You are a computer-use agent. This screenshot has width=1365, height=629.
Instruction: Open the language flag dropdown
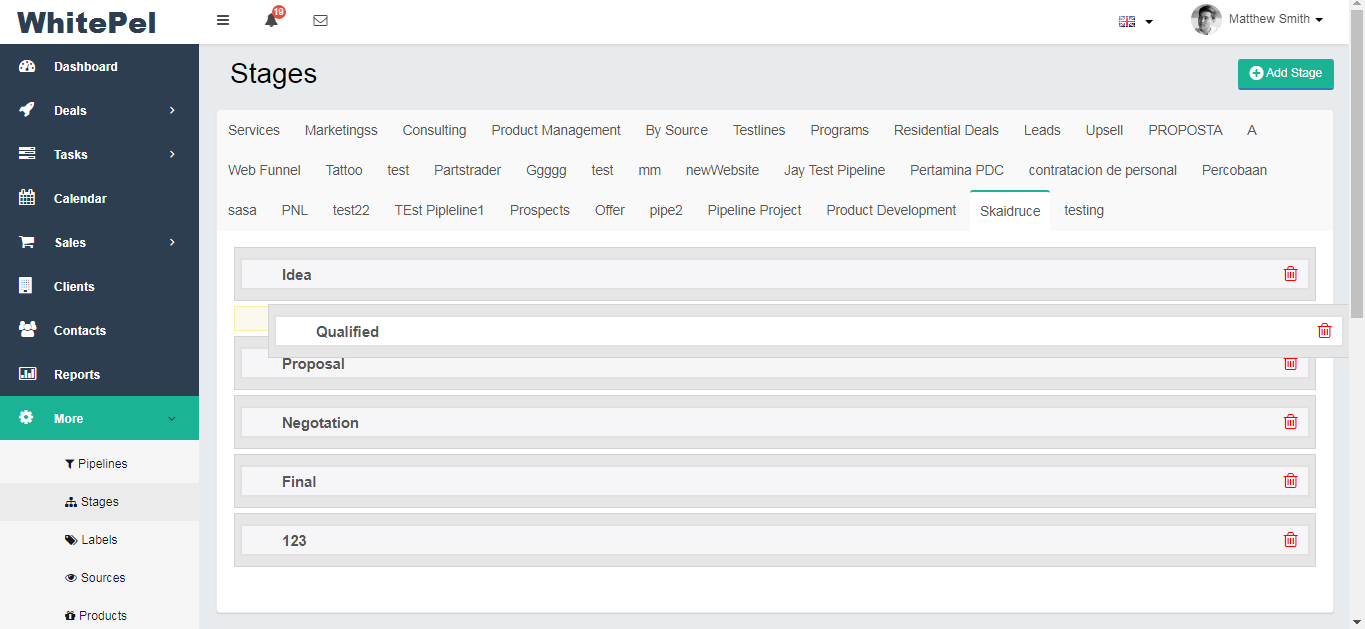tap(1135, 21)
